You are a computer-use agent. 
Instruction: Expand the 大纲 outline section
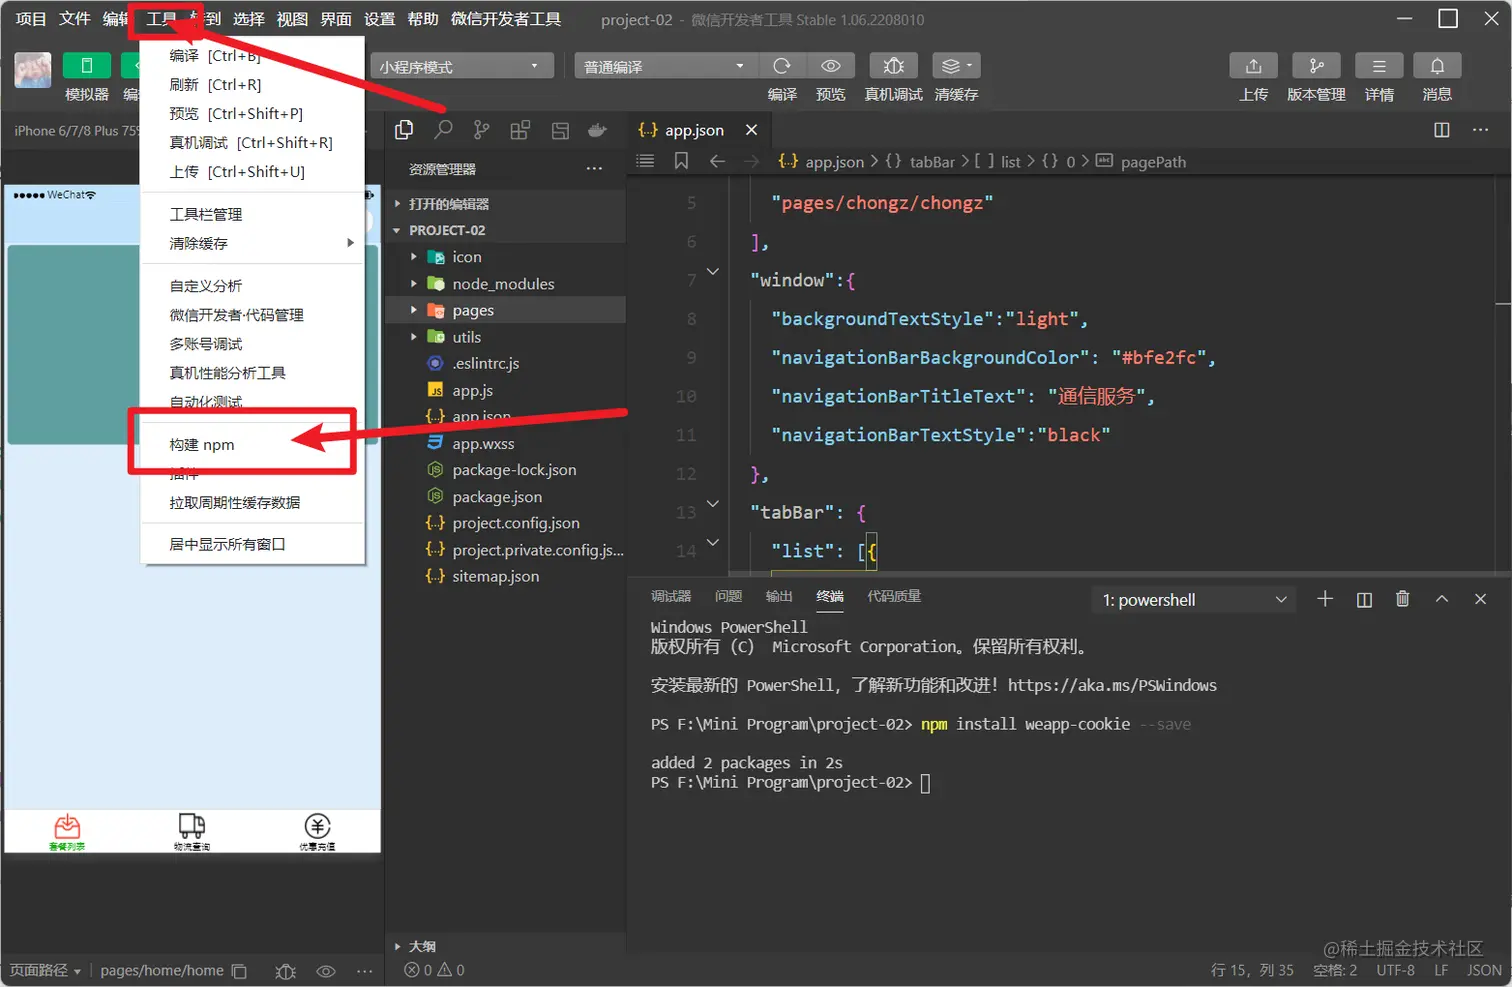click(505, 946)
